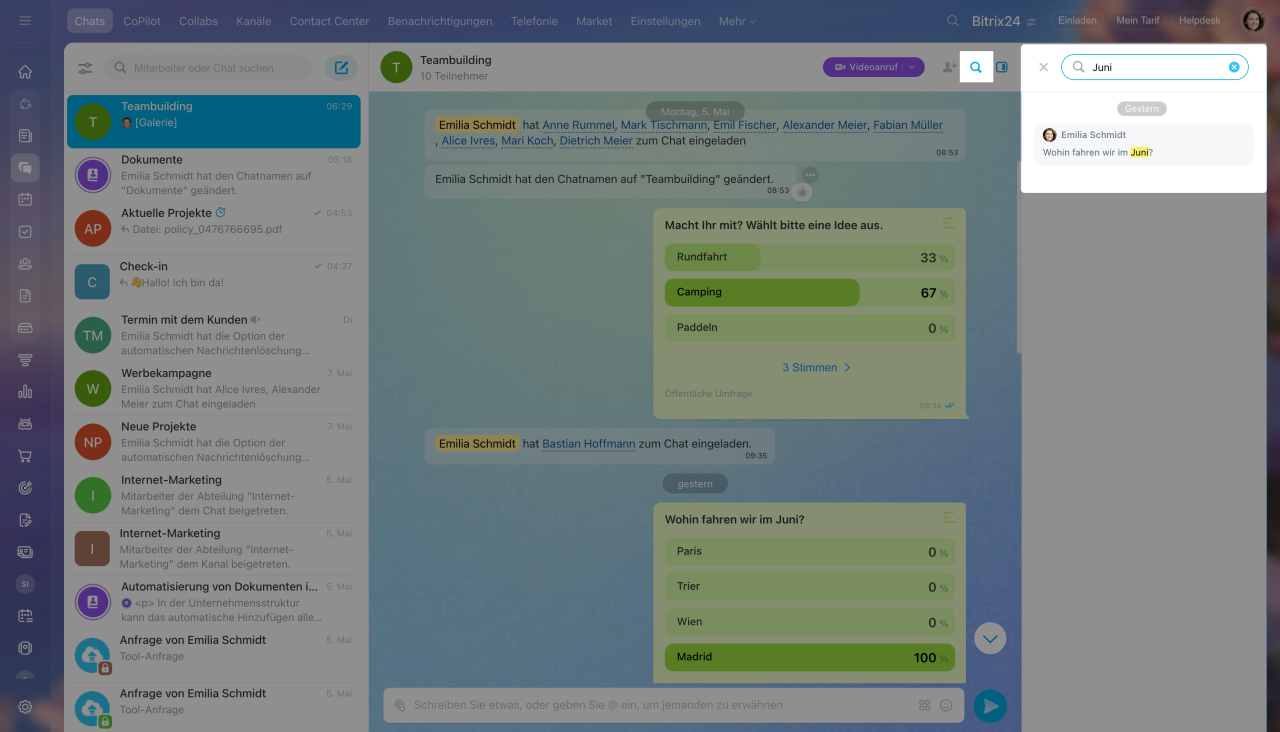Toggle the chat sidebar panel icon
Image resolution: width=1280 pixels, height=732 pixels.
tap(1002, 67)
